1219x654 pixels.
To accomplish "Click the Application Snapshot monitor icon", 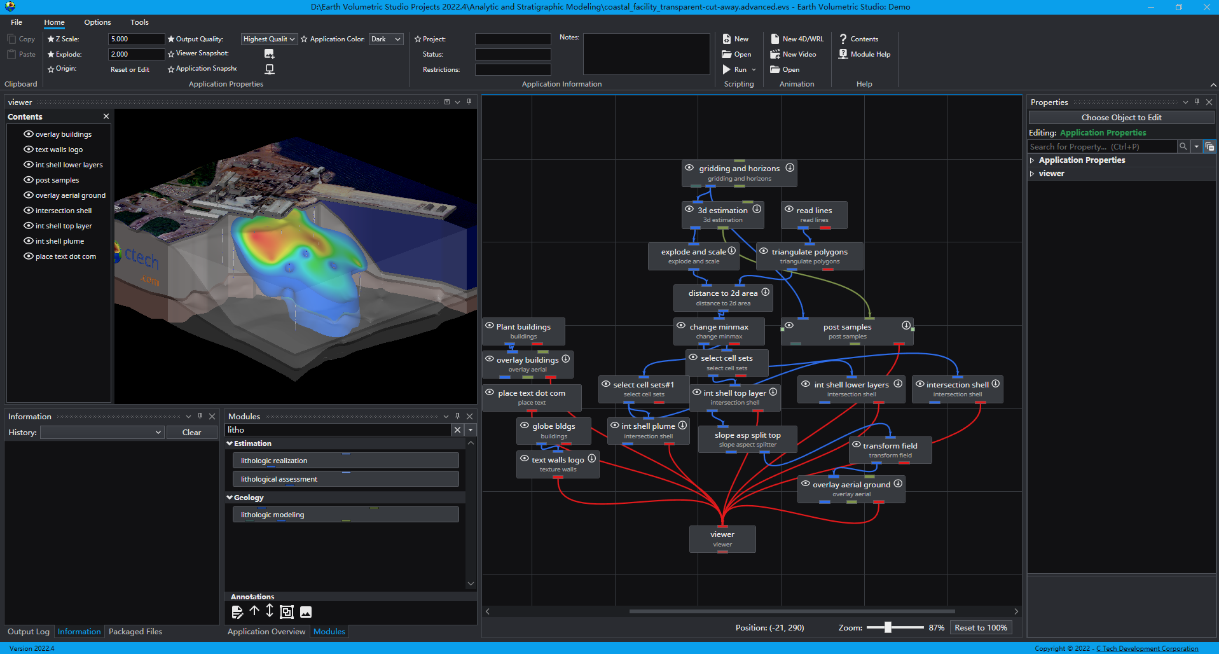I will coord(269,70).
